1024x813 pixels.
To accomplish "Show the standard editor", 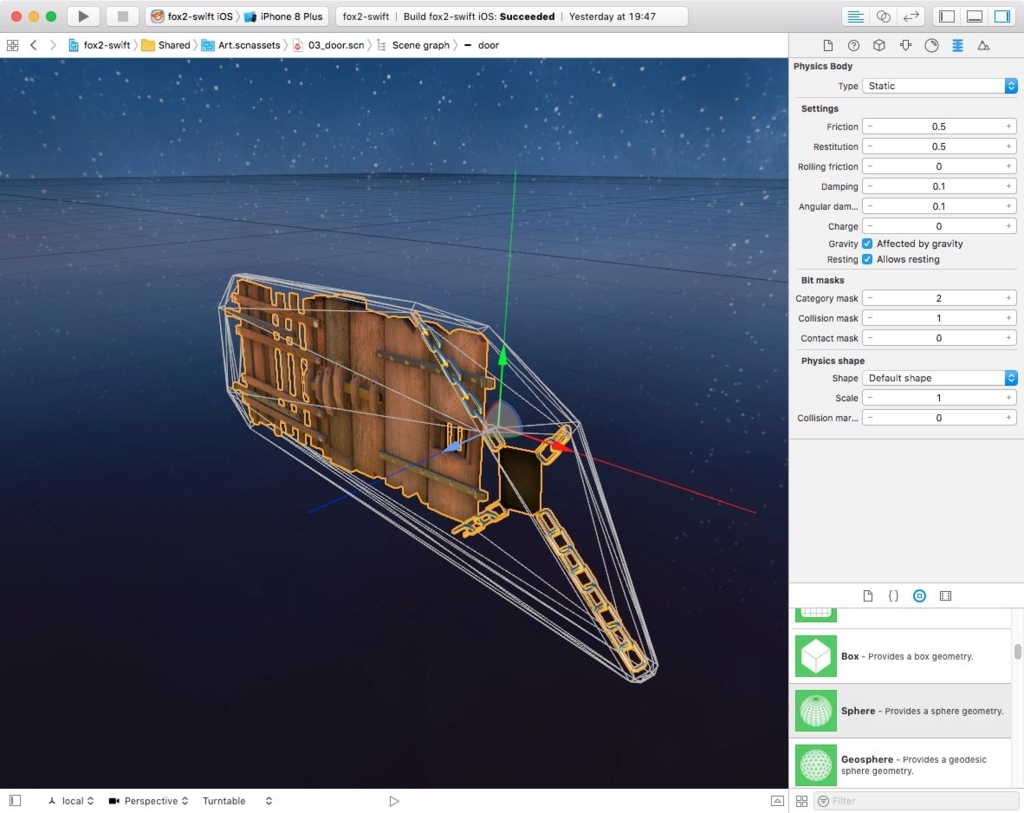I will pos(856,16).
